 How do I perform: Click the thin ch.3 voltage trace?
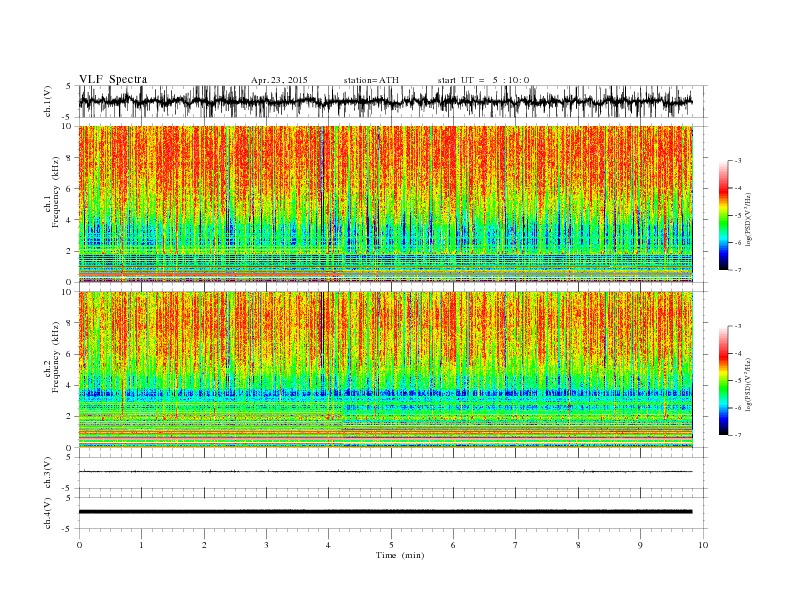point(385,472)
